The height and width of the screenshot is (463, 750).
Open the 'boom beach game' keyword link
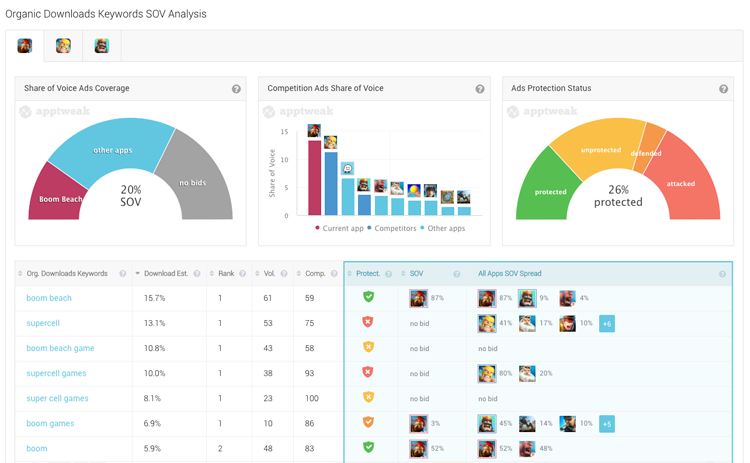pos(60,348)
